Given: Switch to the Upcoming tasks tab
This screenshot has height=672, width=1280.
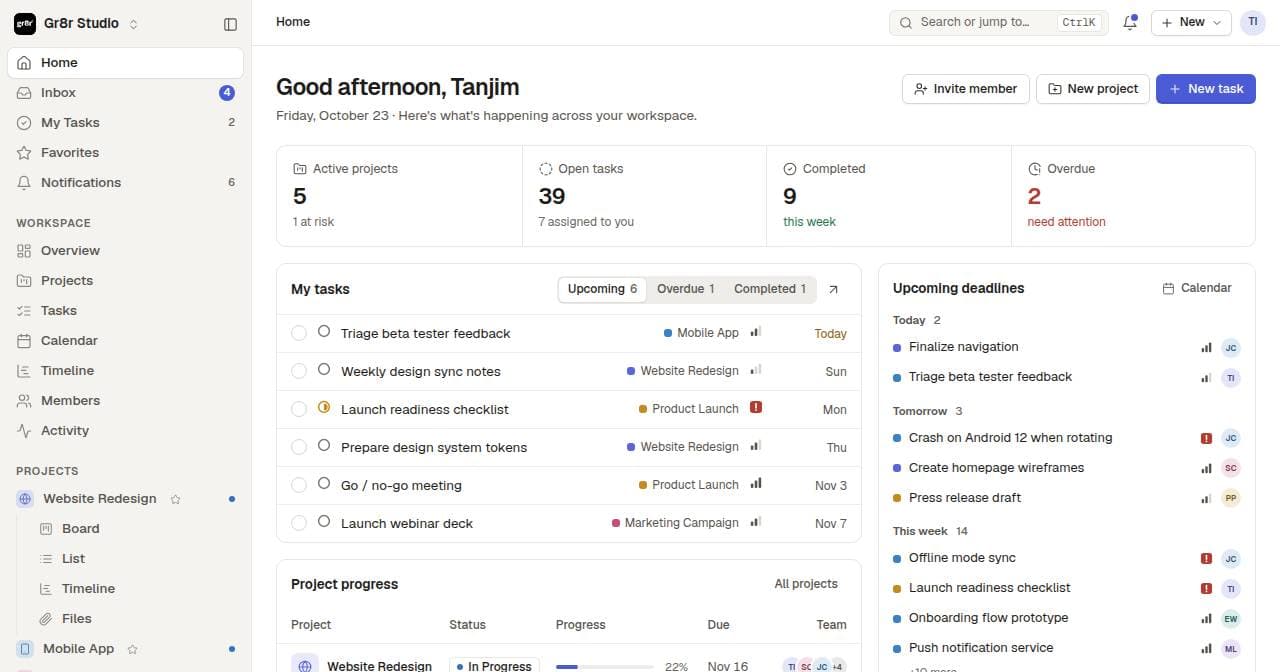Looking at the screenshot, I should (602, 289).
